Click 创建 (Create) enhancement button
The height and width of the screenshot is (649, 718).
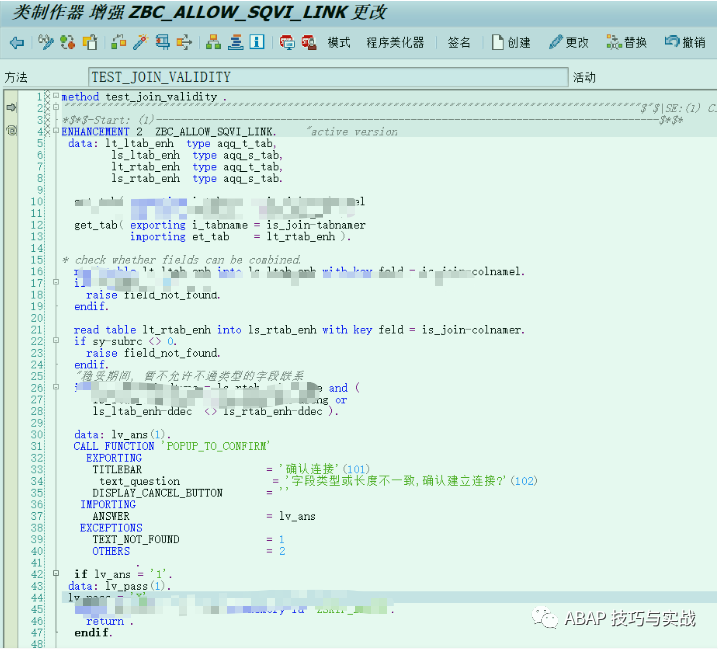511,43
